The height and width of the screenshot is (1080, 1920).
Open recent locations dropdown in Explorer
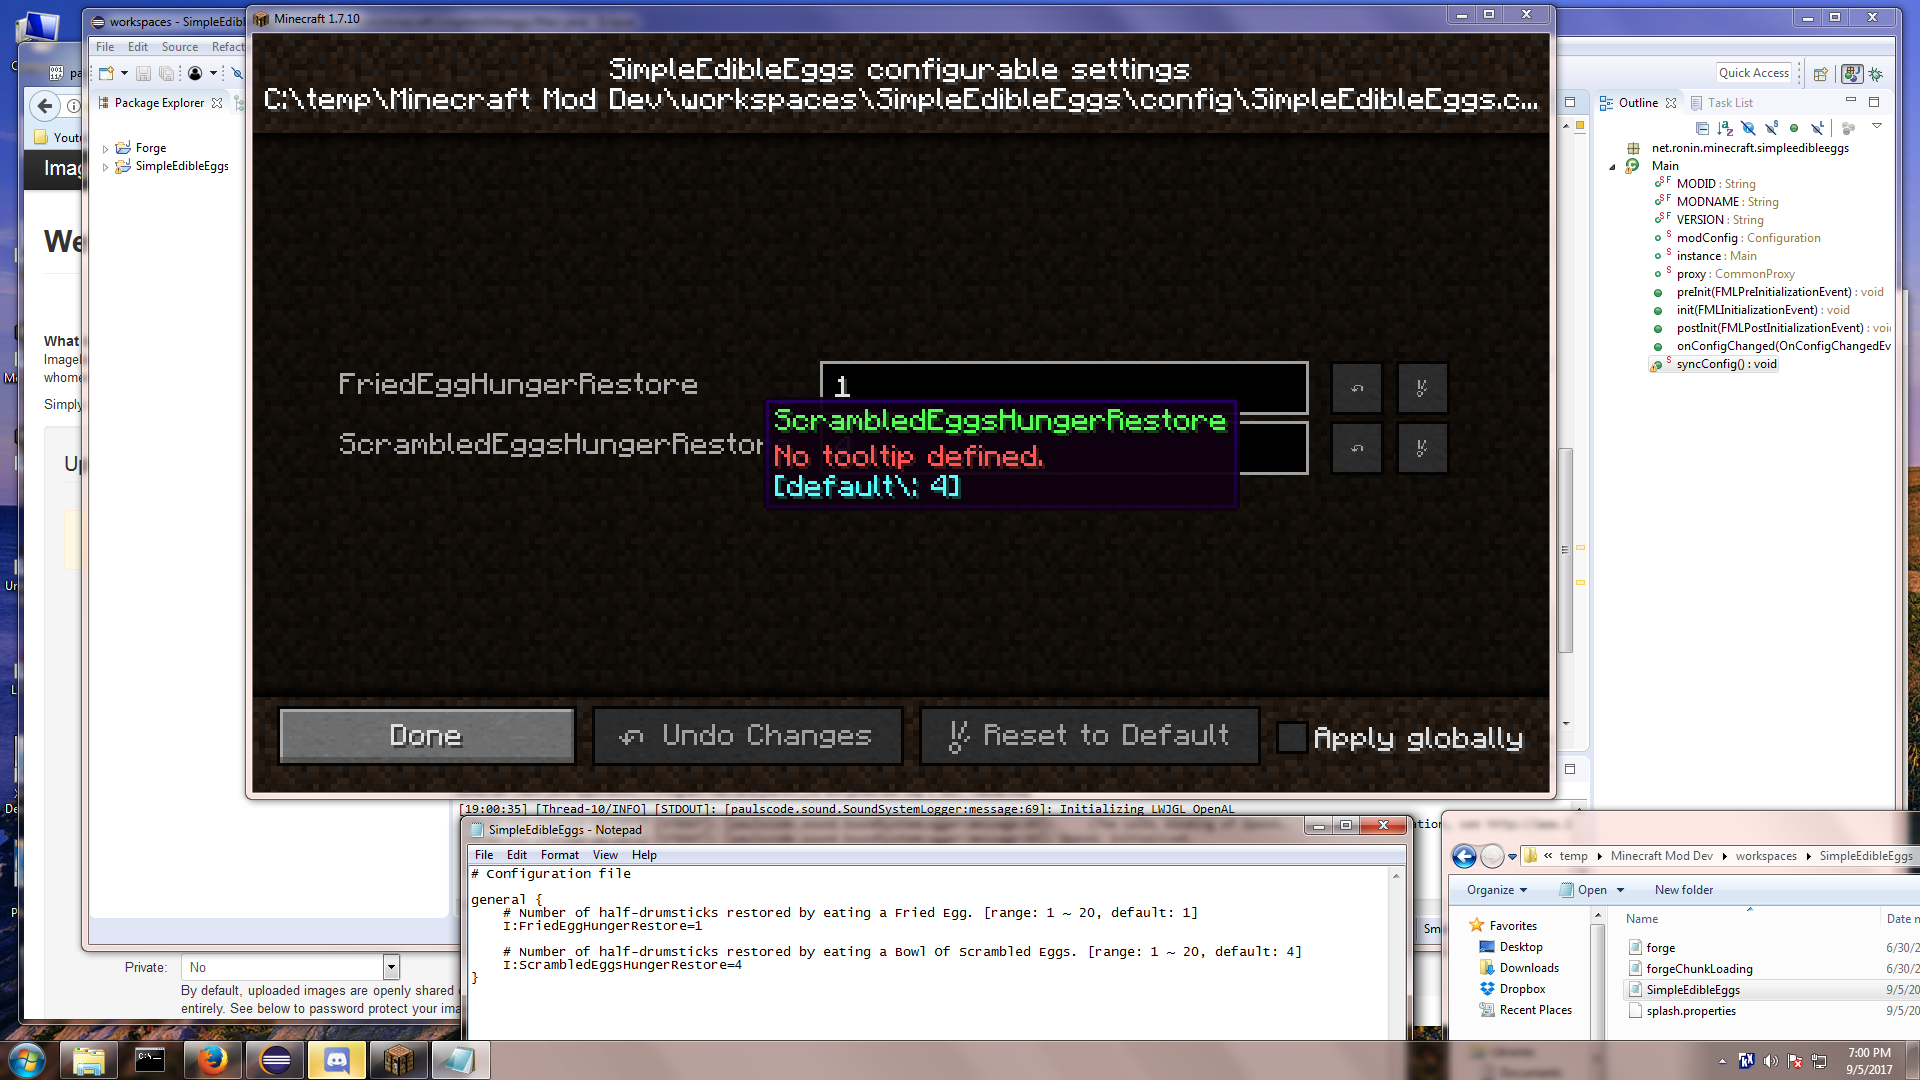click(x=1512, y=856)
